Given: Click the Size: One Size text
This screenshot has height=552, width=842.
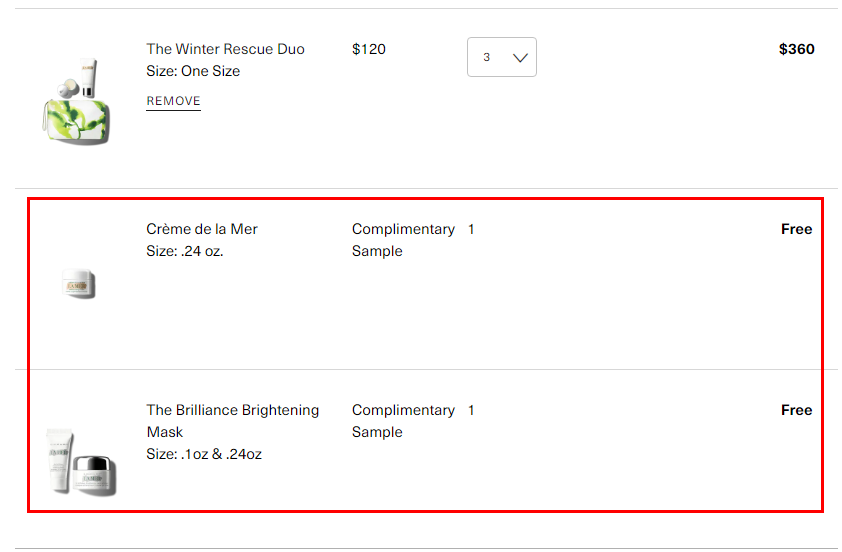Looking at the screenshot, I should pyautogui.click(x=193, y=71).
